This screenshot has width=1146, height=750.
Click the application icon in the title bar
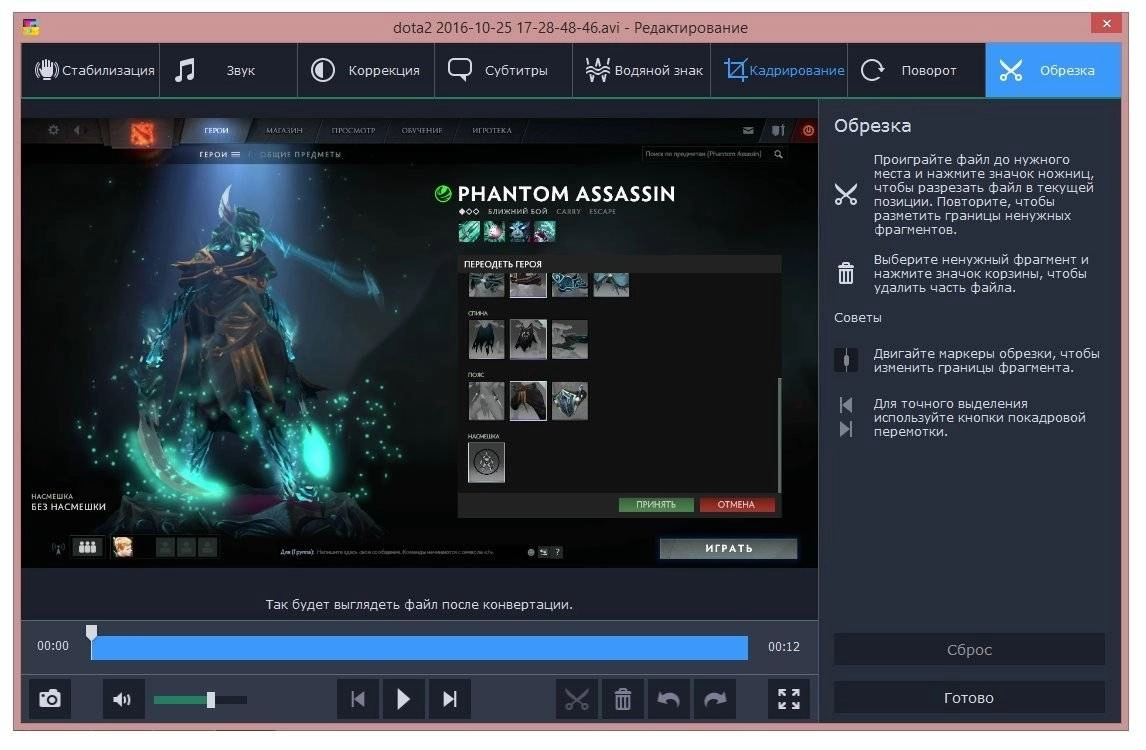click(31, 28)
